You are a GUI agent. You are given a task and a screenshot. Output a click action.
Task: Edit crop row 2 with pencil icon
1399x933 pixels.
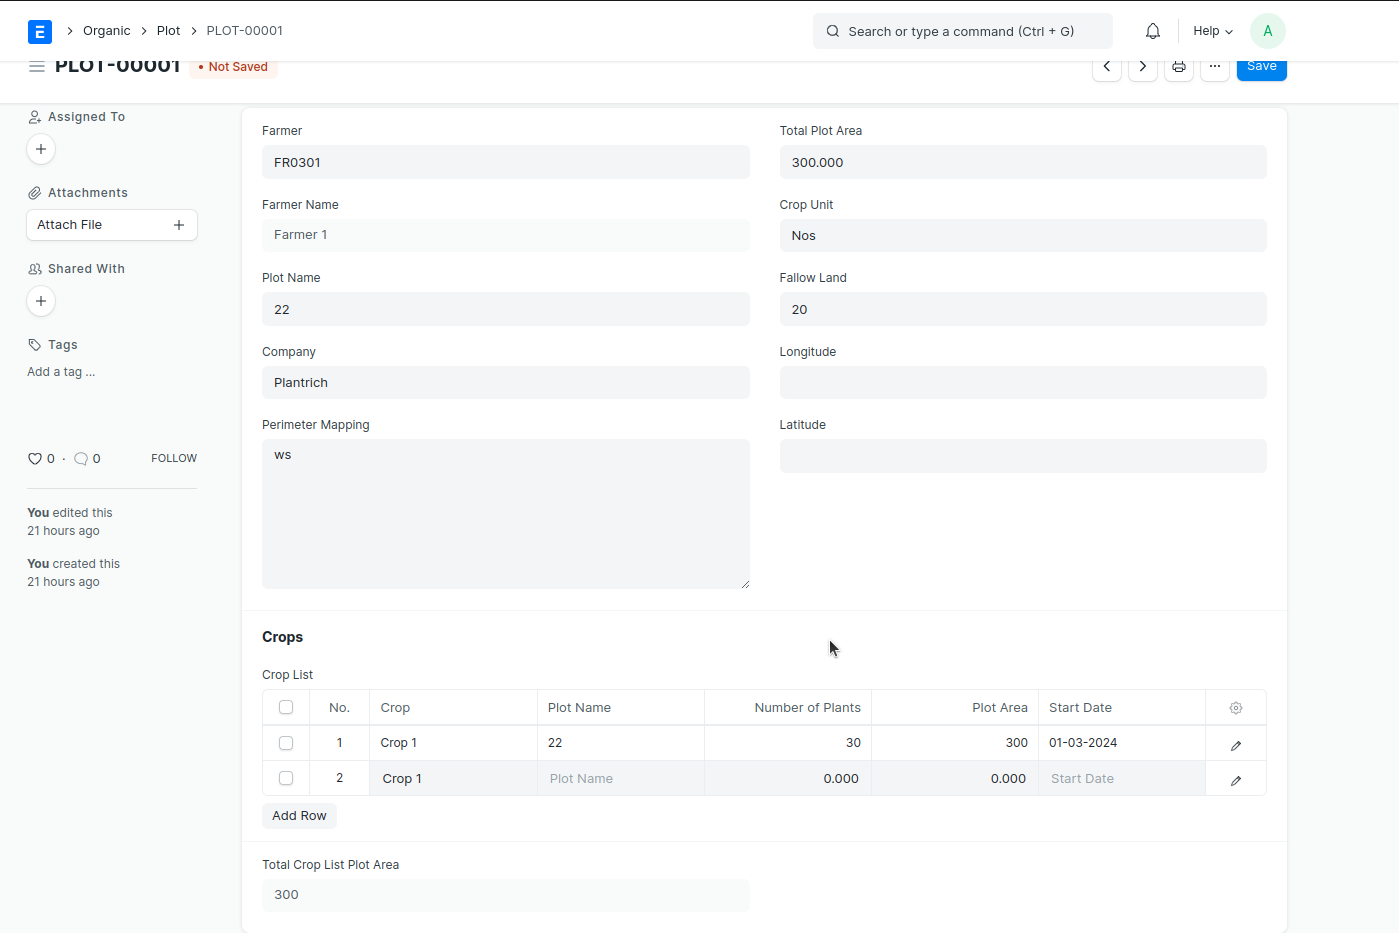1236,780
